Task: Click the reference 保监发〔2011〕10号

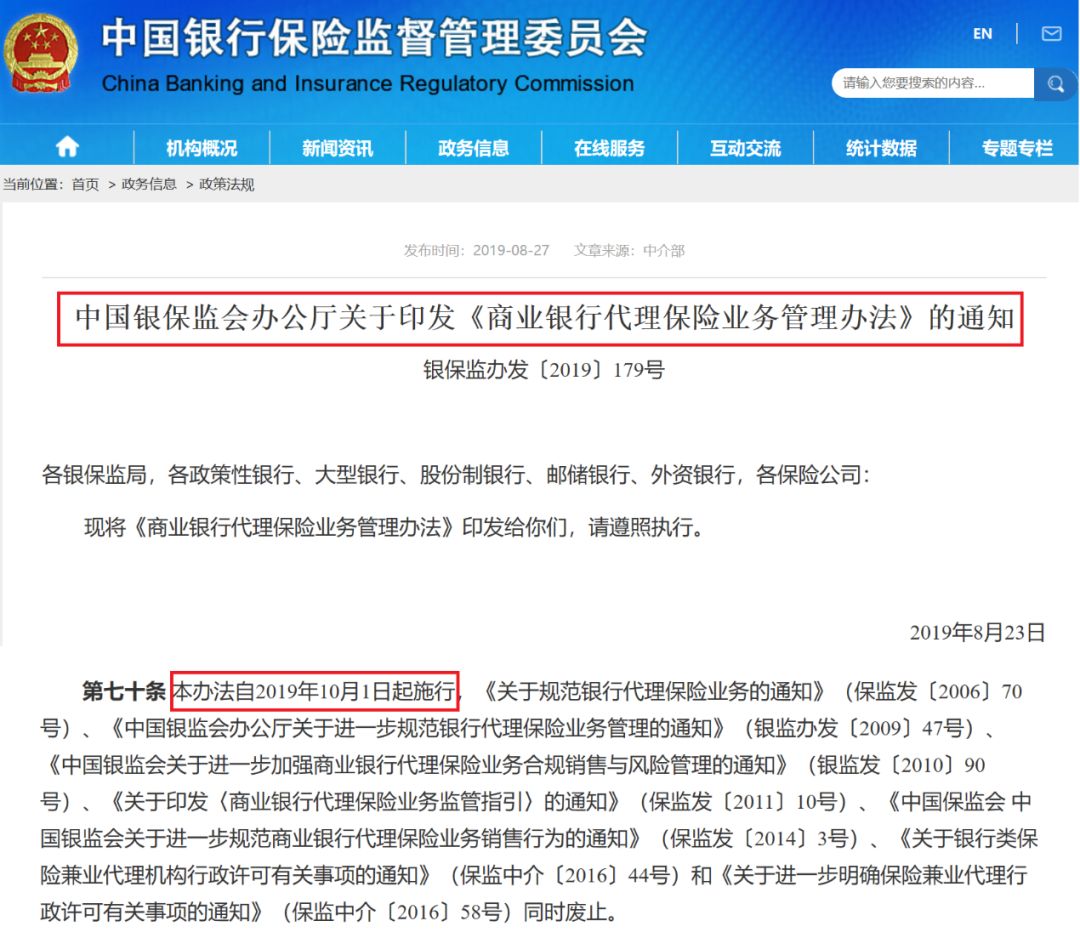Action: tap(742, 802)
